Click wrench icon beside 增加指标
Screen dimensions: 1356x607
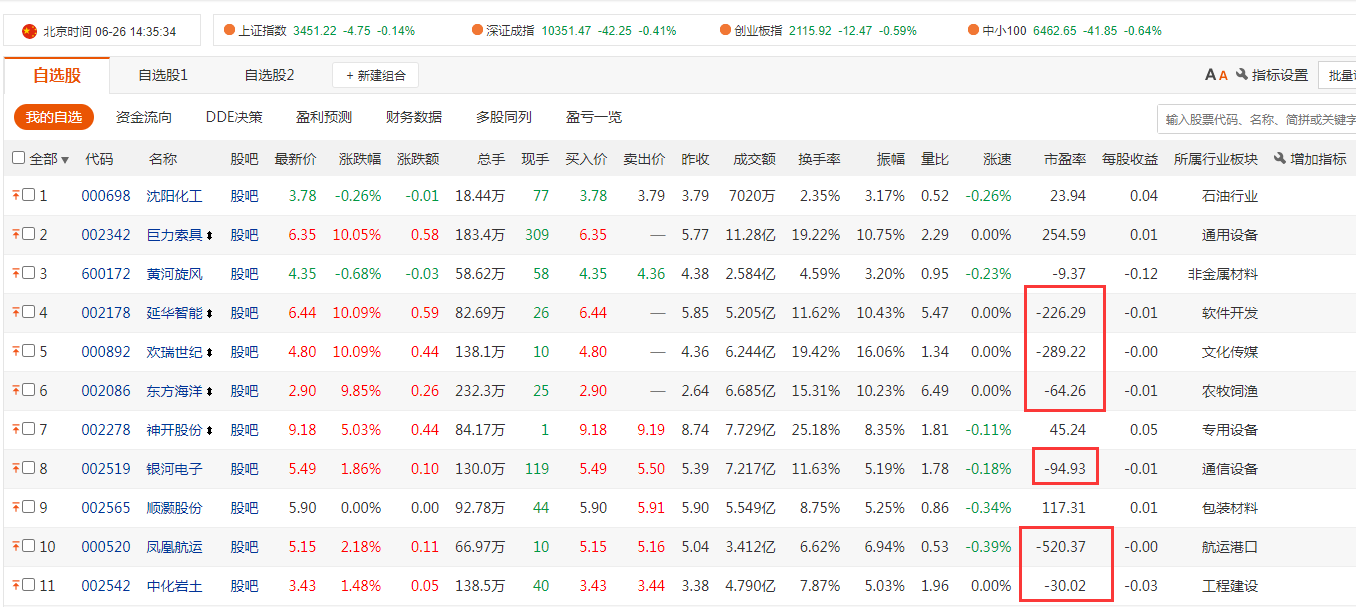[1280, 158]
